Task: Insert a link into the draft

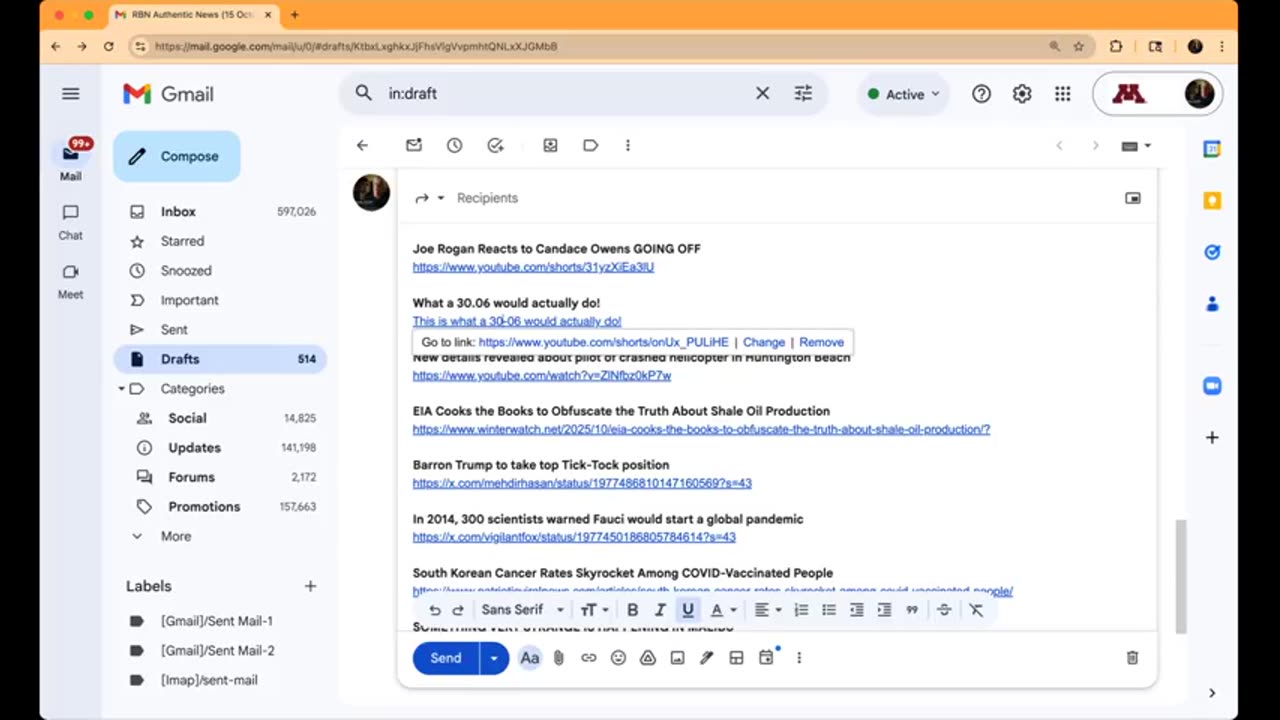Action: pyautogui.click(x=589, y=658)
